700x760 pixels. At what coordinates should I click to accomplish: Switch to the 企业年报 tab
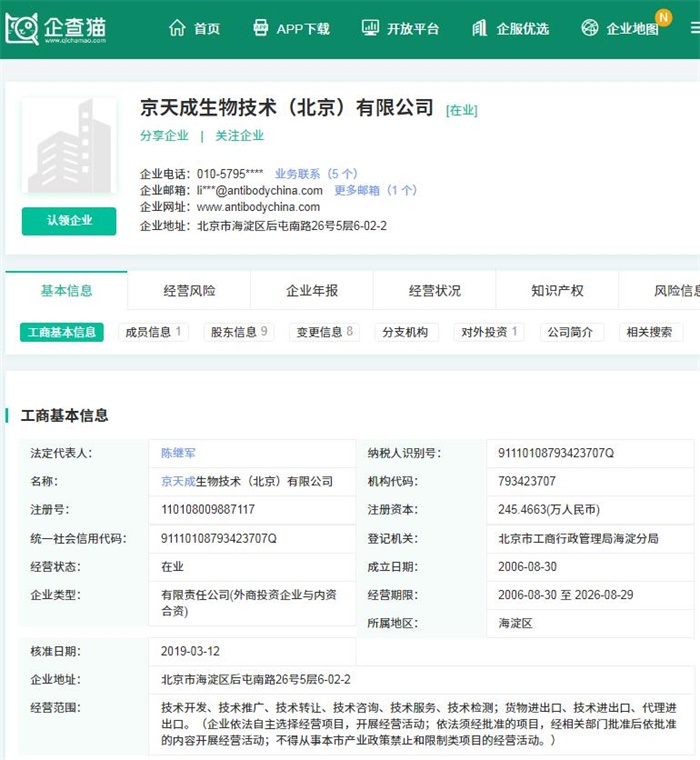pos(312,290)
